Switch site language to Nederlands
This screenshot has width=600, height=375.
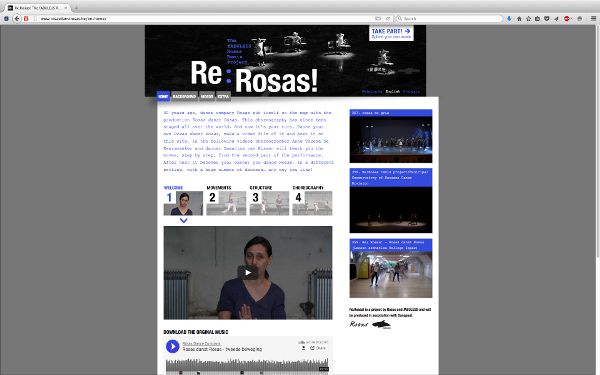click(372, 92)
